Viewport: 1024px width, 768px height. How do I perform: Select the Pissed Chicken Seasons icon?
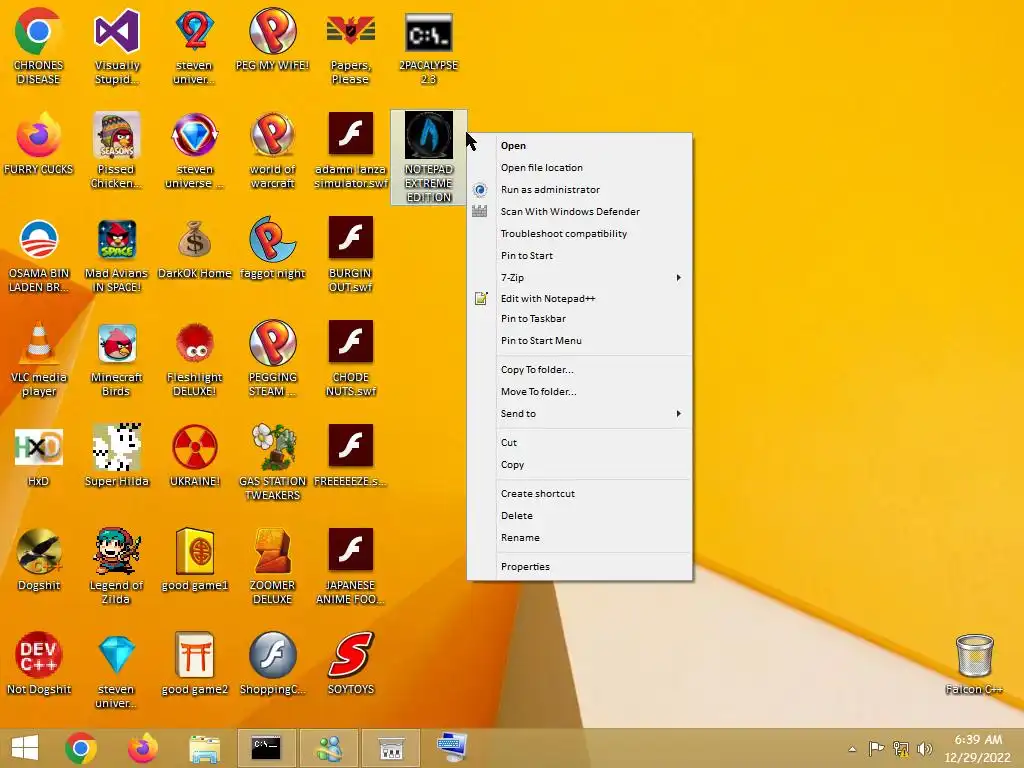pos(117,151)
